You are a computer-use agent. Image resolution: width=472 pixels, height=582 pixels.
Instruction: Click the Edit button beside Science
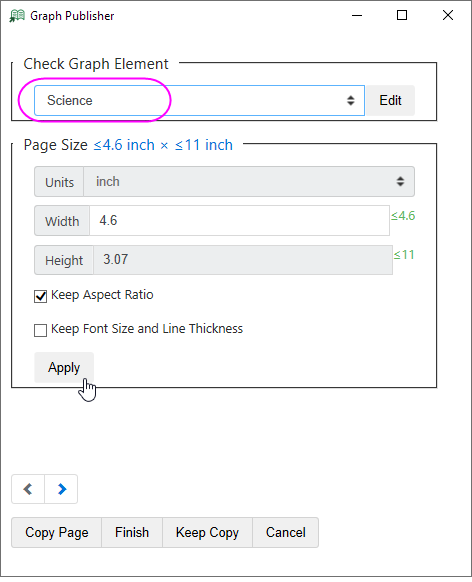coord(390,101)
